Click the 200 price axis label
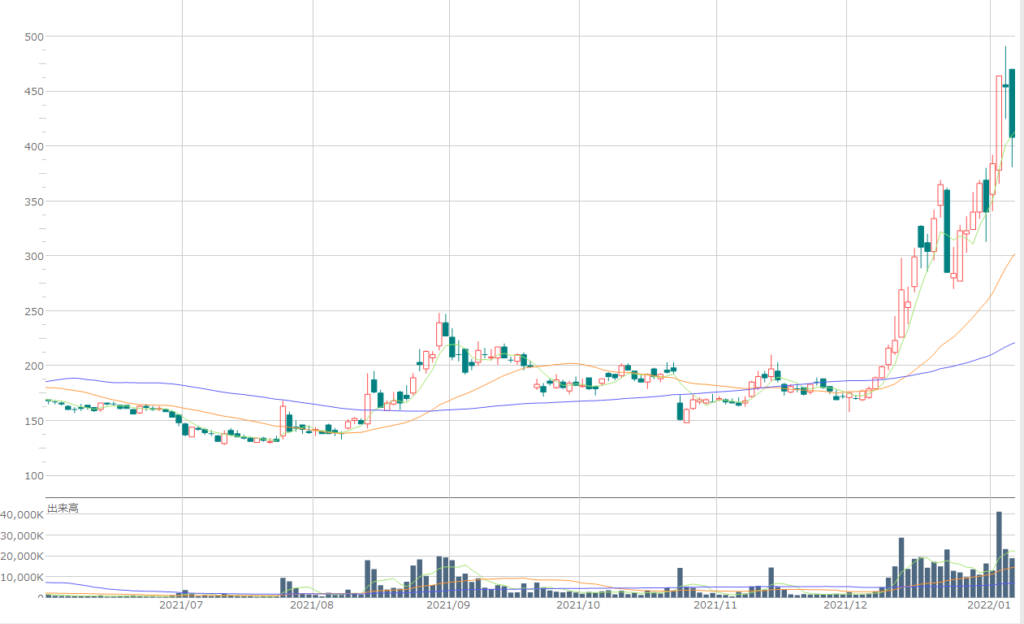The width and height of the screenshot is (1024, 624). (34, 366)
